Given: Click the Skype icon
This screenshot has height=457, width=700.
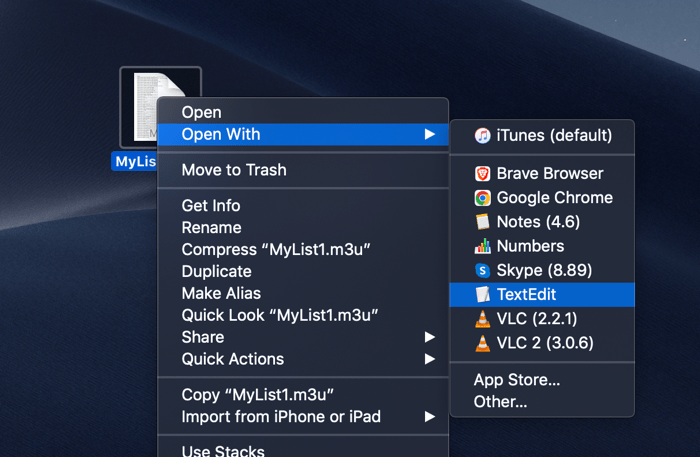Looking at the screenshot, I should (482, 270).
